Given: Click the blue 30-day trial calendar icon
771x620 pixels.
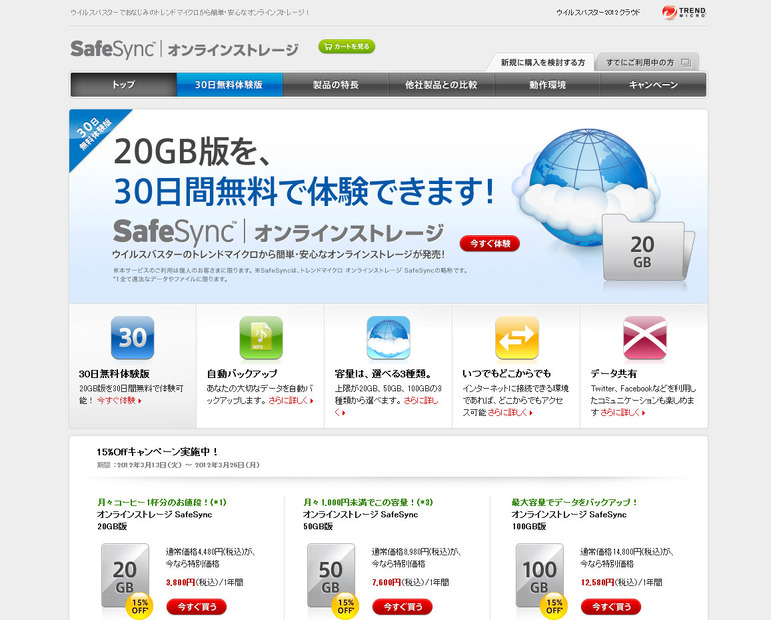Looking at the screenshot, I should coord(132,338).
